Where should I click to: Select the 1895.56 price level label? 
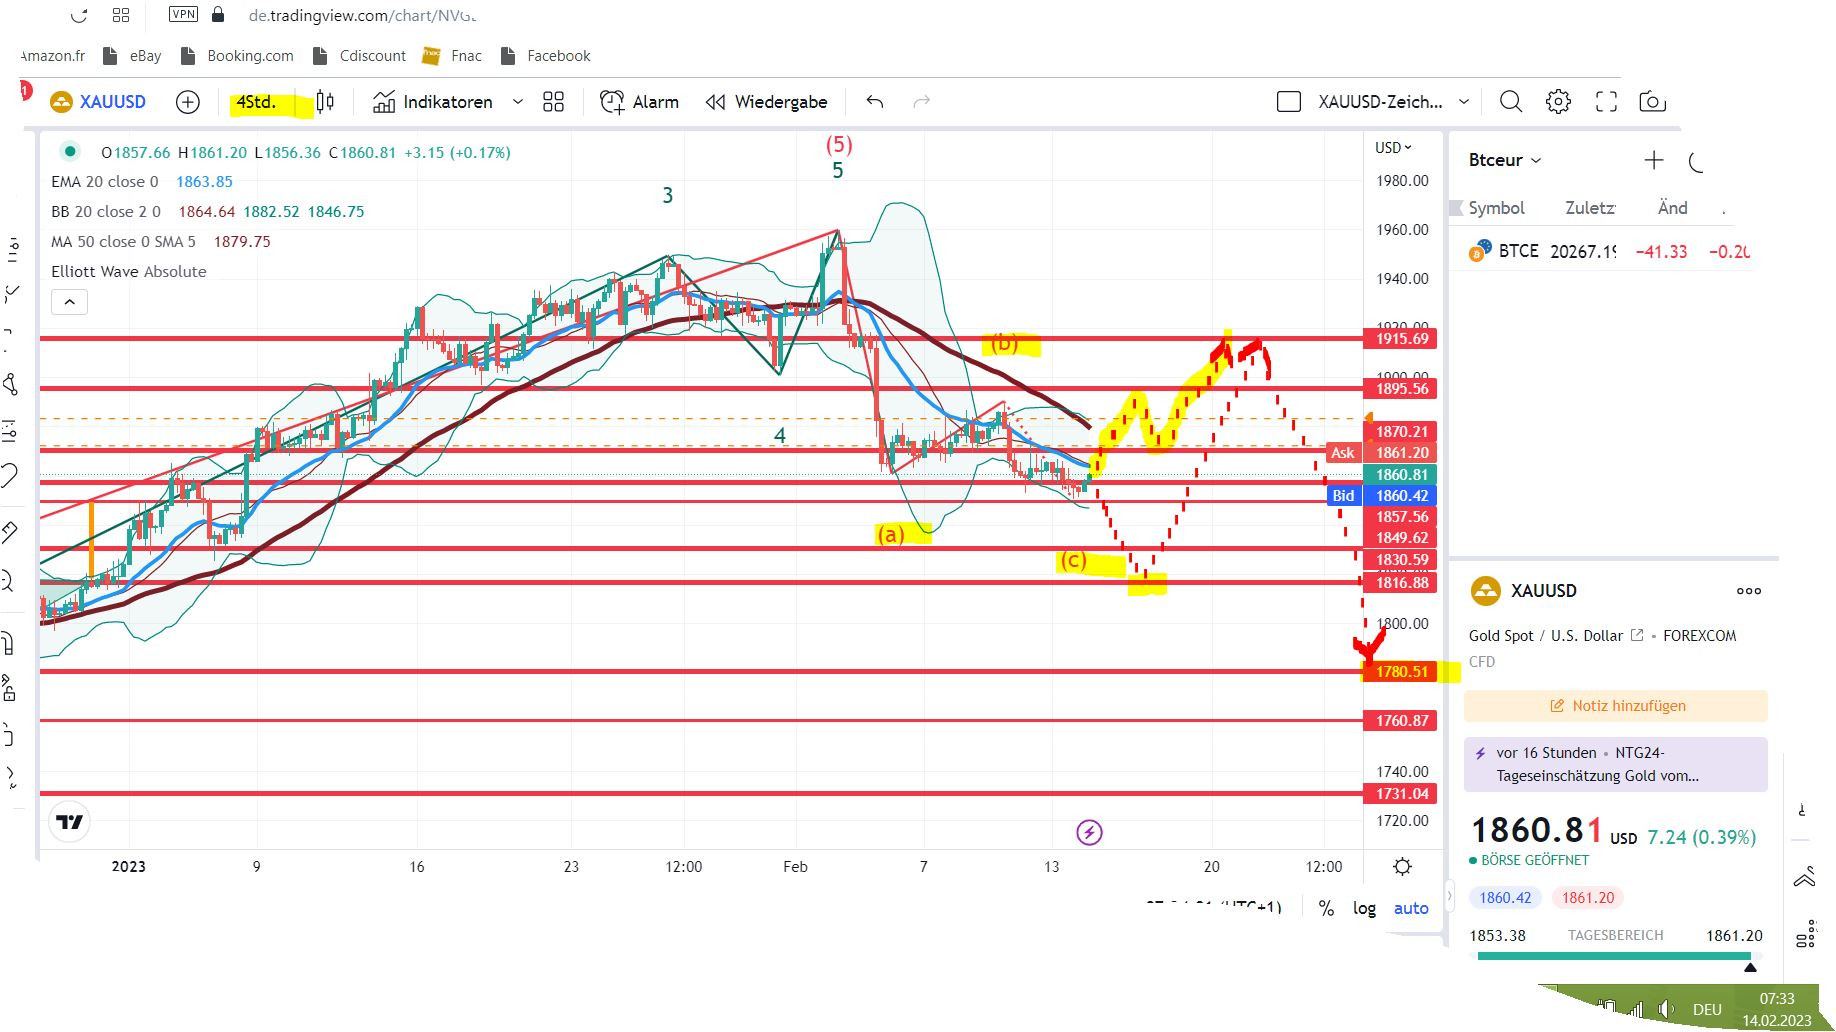click(x=1400, y=389)
